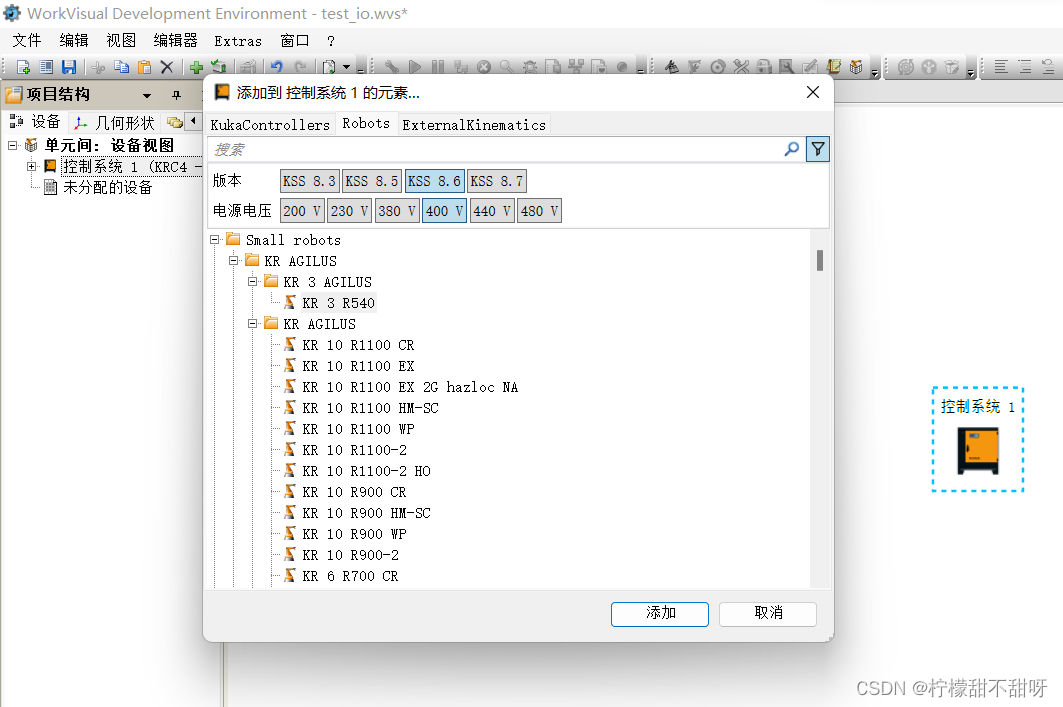1063x707 pixels.
Task: Click the 添加 button
Action: click(660, 613)
